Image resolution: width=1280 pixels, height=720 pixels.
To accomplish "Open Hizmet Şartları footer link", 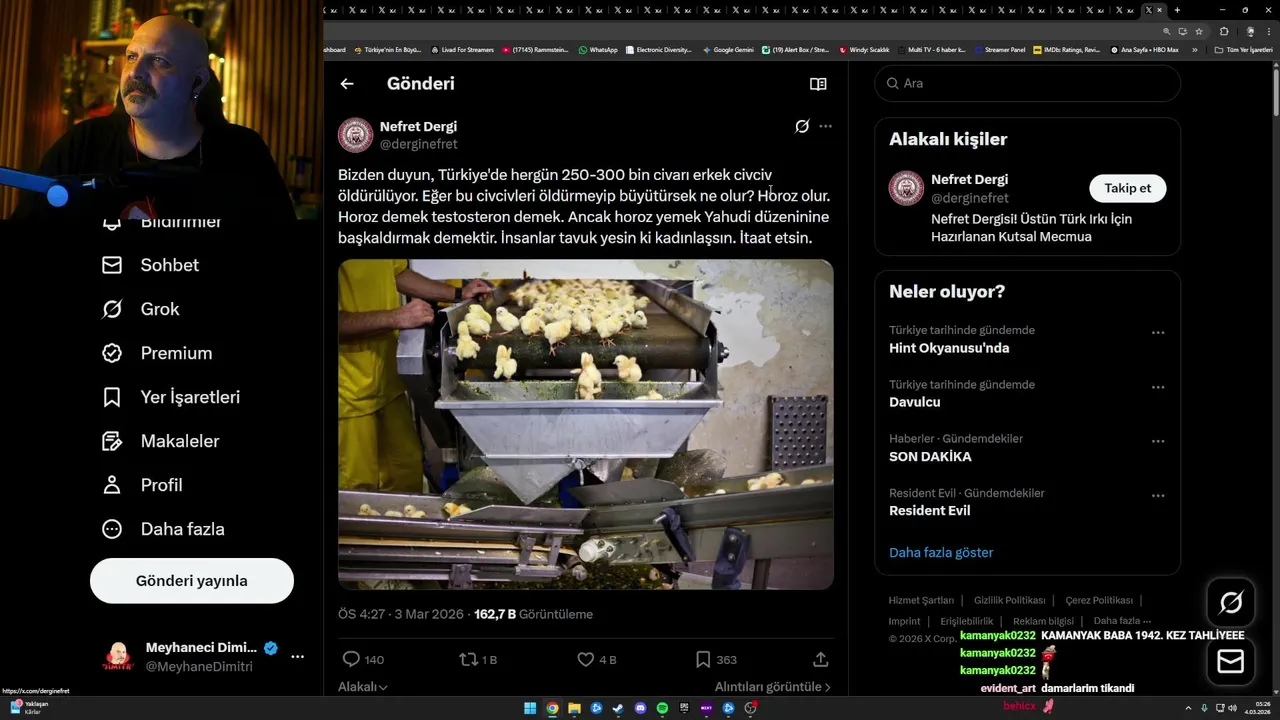I will pos(921,600).
